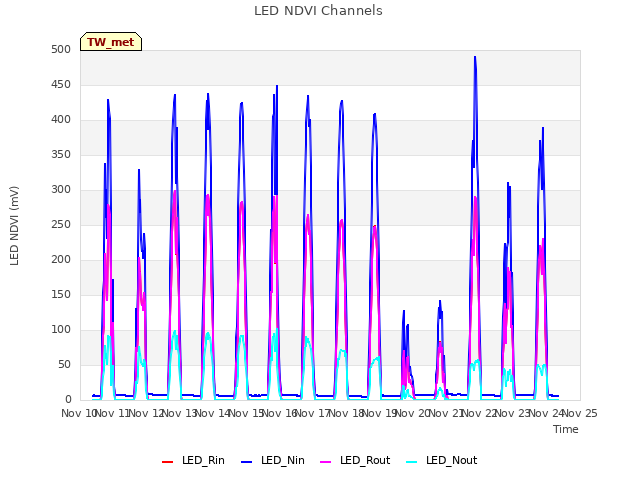Click the 450 y-axis tick value
This screenshot has width=640, height=480.
tap(61, 84)
